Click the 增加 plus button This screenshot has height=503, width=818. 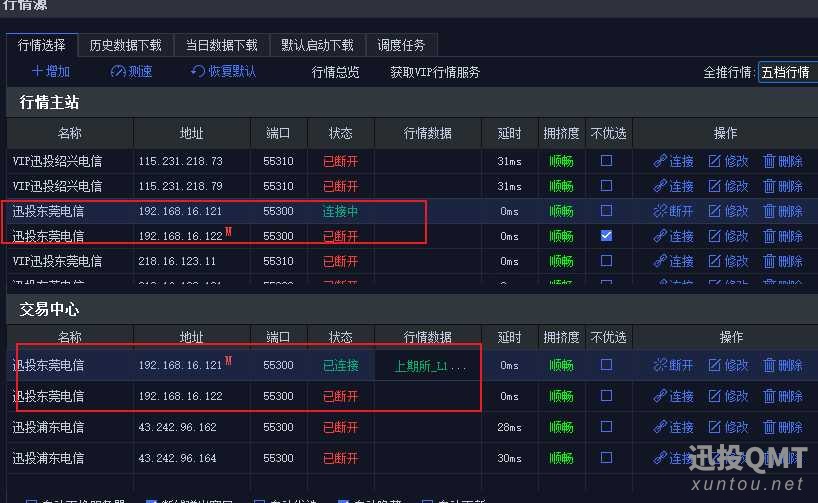[51, 71]
